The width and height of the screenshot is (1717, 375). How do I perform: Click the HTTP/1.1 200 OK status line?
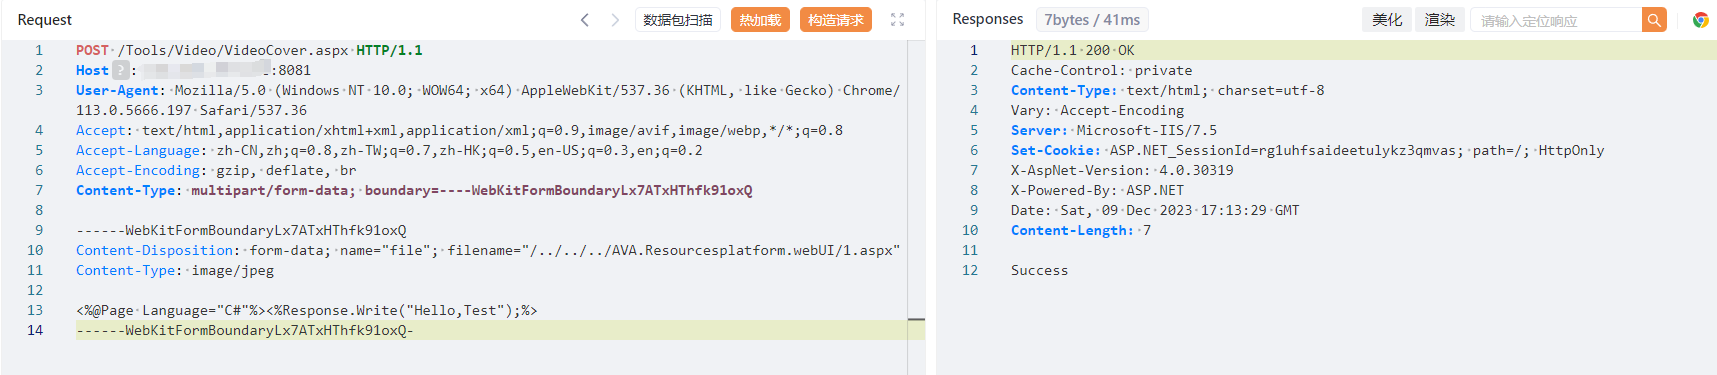tap(1072, 50)
